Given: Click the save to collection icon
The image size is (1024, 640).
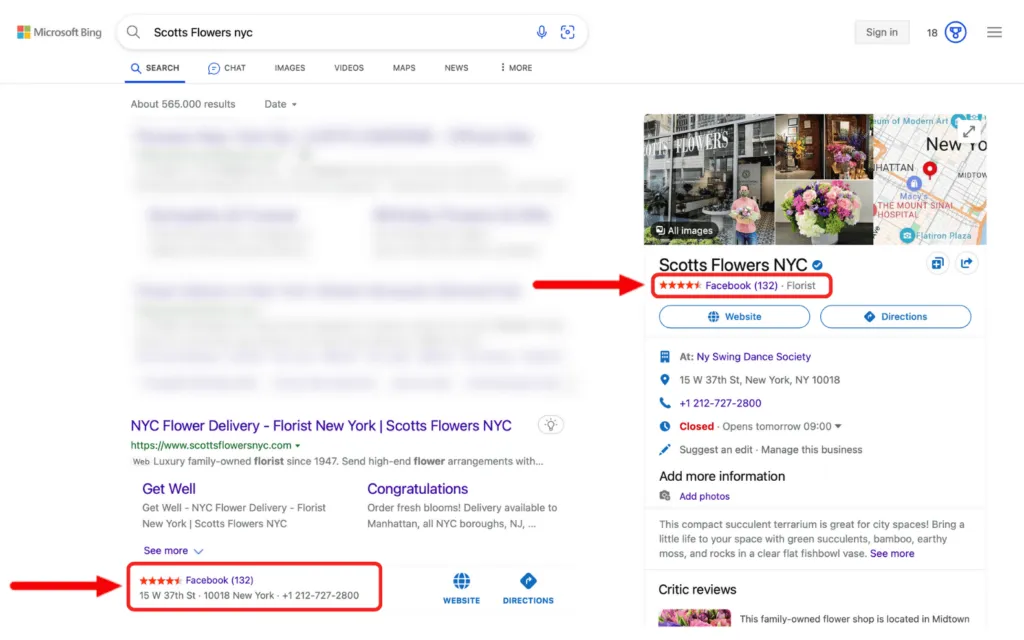Looking at the screenshot, I should [x=937, y=263].
